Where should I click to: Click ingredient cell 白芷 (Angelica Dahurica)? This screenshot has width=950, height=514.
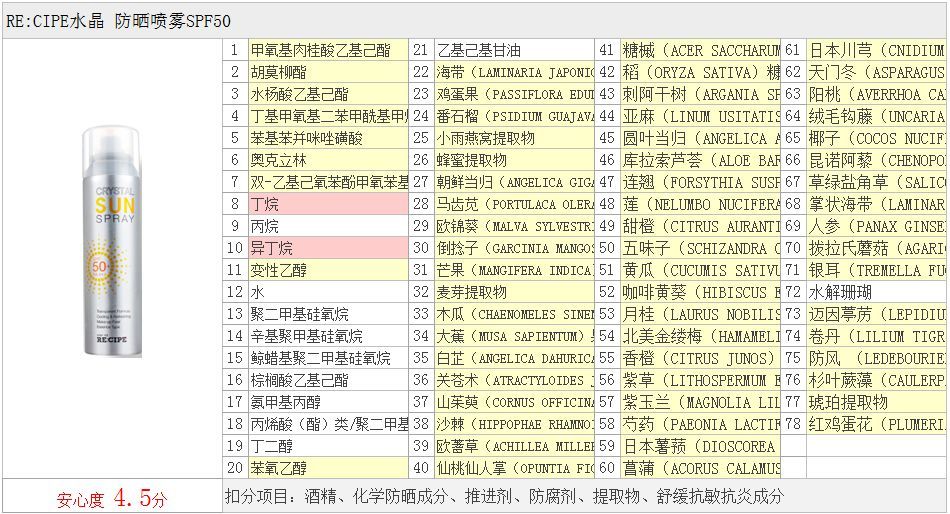click(514, 358)
